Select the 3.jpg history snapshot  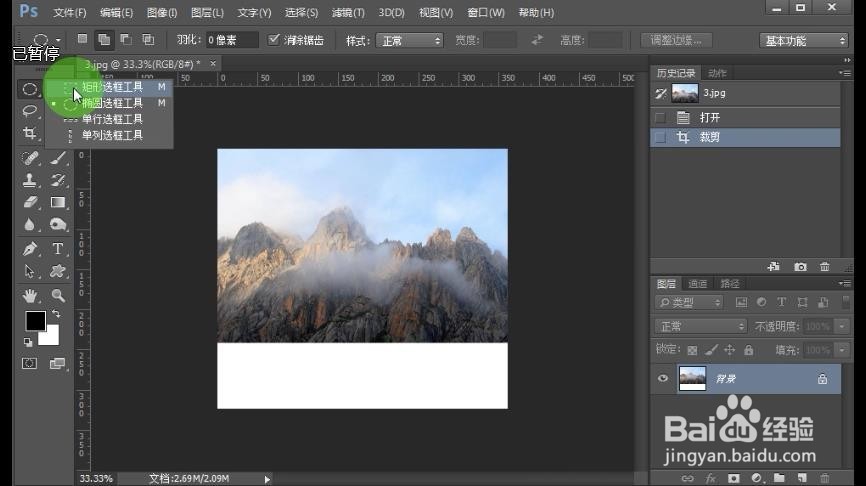[x=745, y=93]
